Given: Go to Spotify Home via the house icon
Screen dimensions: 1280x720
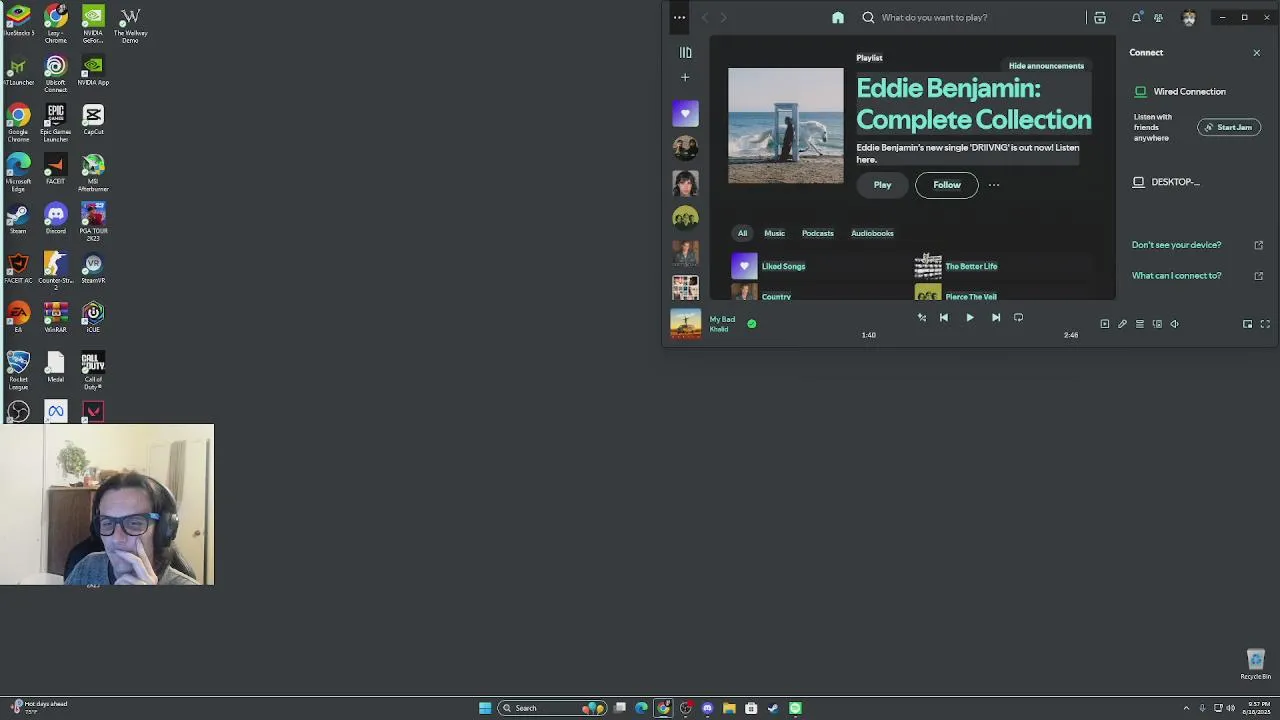Looking at the screenshot, I should [x=838, y=17].
